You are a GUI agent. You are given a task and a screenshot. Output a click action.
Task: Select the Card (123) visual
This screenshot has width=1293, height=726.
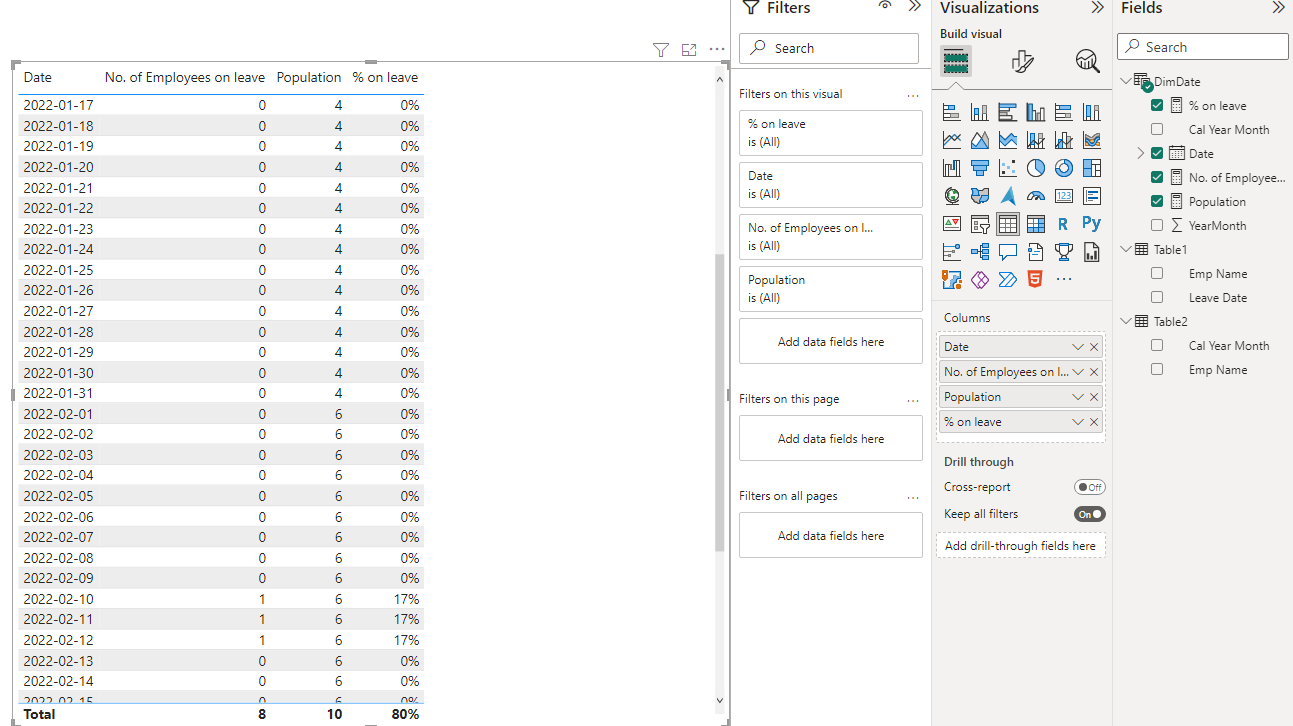(1064, 196)
